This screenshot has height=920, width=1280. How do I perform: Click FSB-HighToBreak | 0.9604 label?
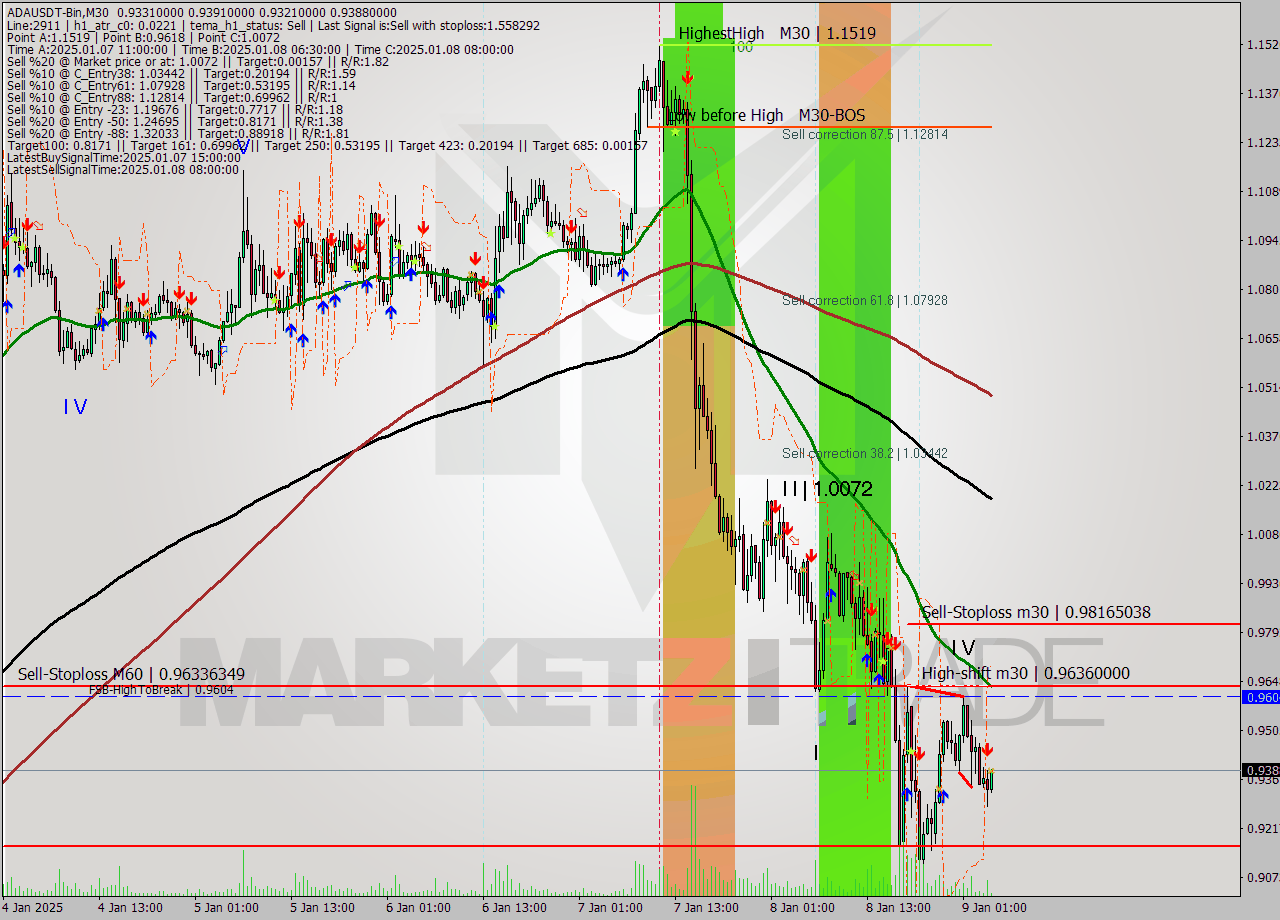pyautogui.click(x=161, y=689)
